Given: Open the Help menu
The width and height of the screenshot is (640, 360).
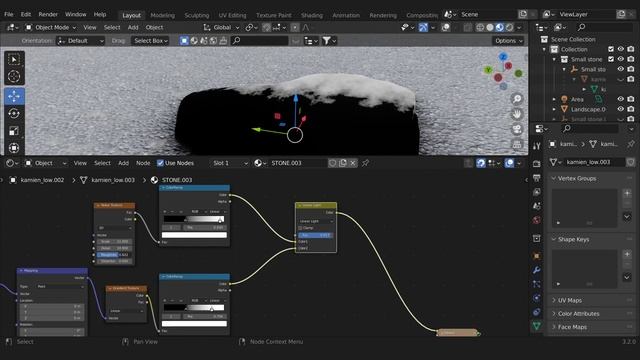Looking at the screenshot, I should pyautogui.click(x=100, y=14).
